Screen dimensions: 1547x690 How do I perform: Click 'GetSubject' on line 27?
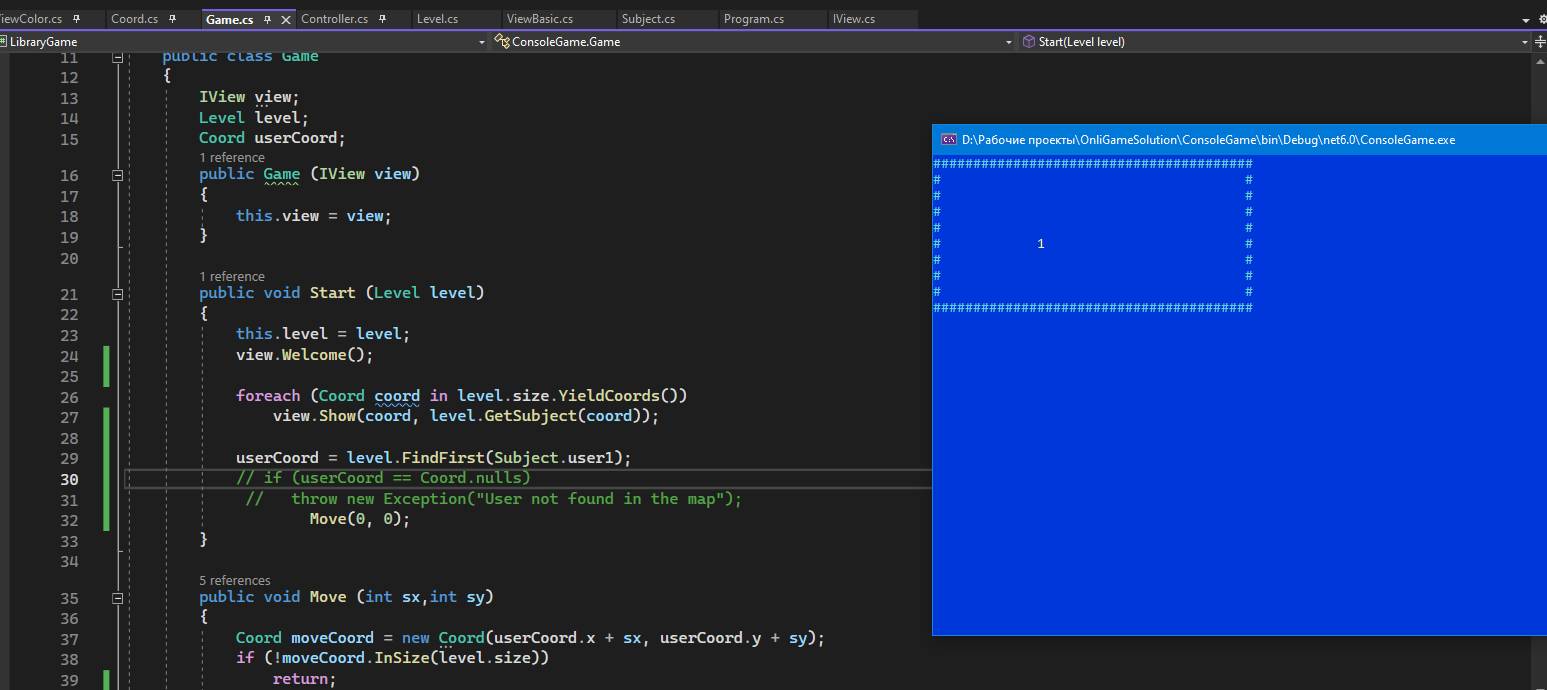530,416
